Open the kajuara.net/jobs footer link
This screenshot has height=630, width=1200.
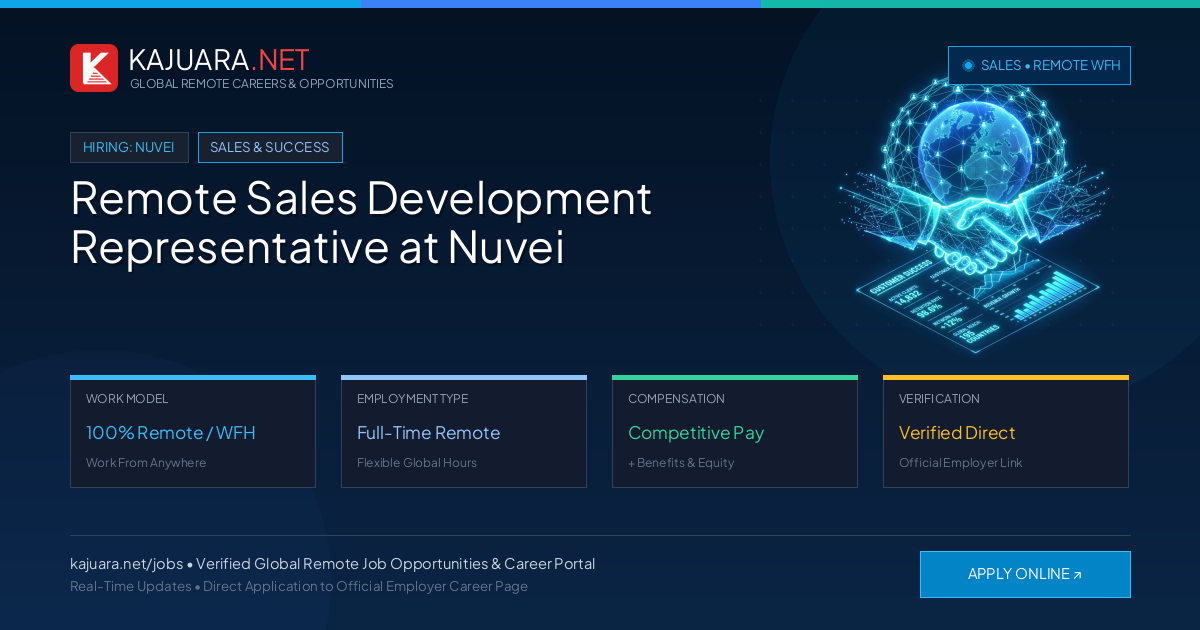[x=126, y=564]
